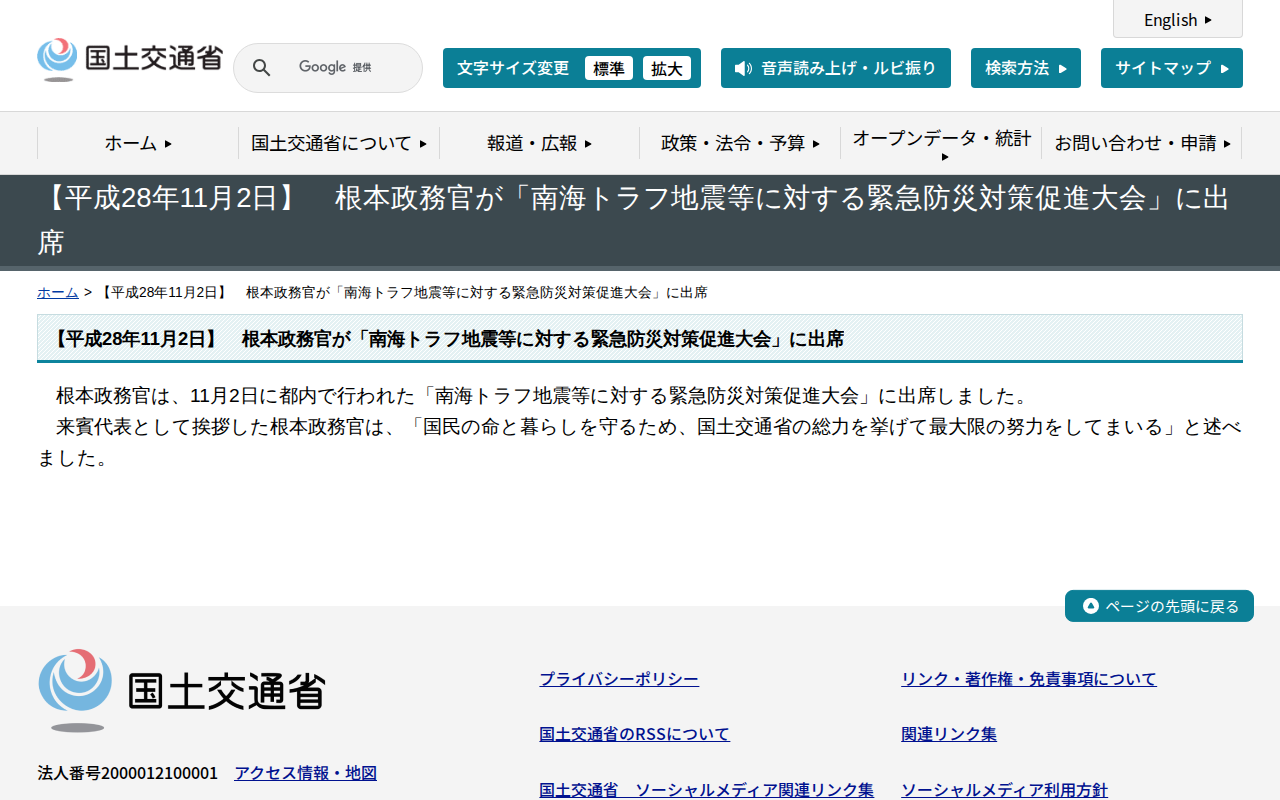
Task: Open the 音声読み上げ・ルビ振り feature
Action: (x=836, y=68)
